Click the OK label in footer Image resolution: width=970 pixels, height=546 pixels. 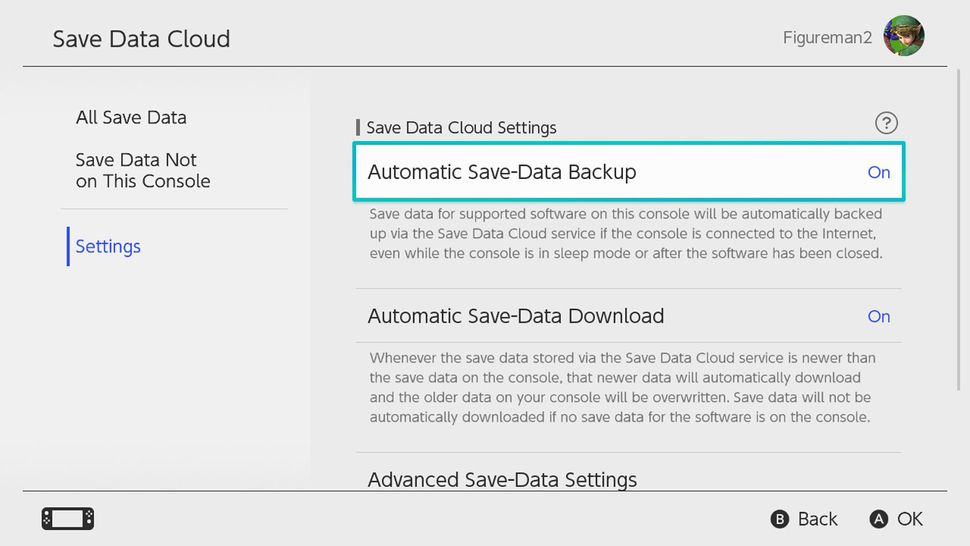tap(909, 519)
